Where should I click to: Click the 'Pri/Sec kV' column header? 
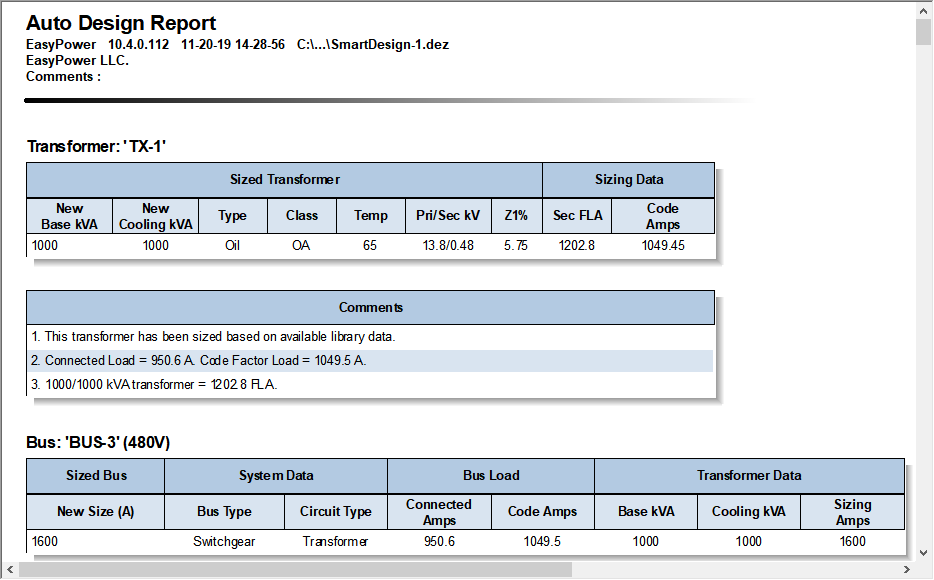448,216
